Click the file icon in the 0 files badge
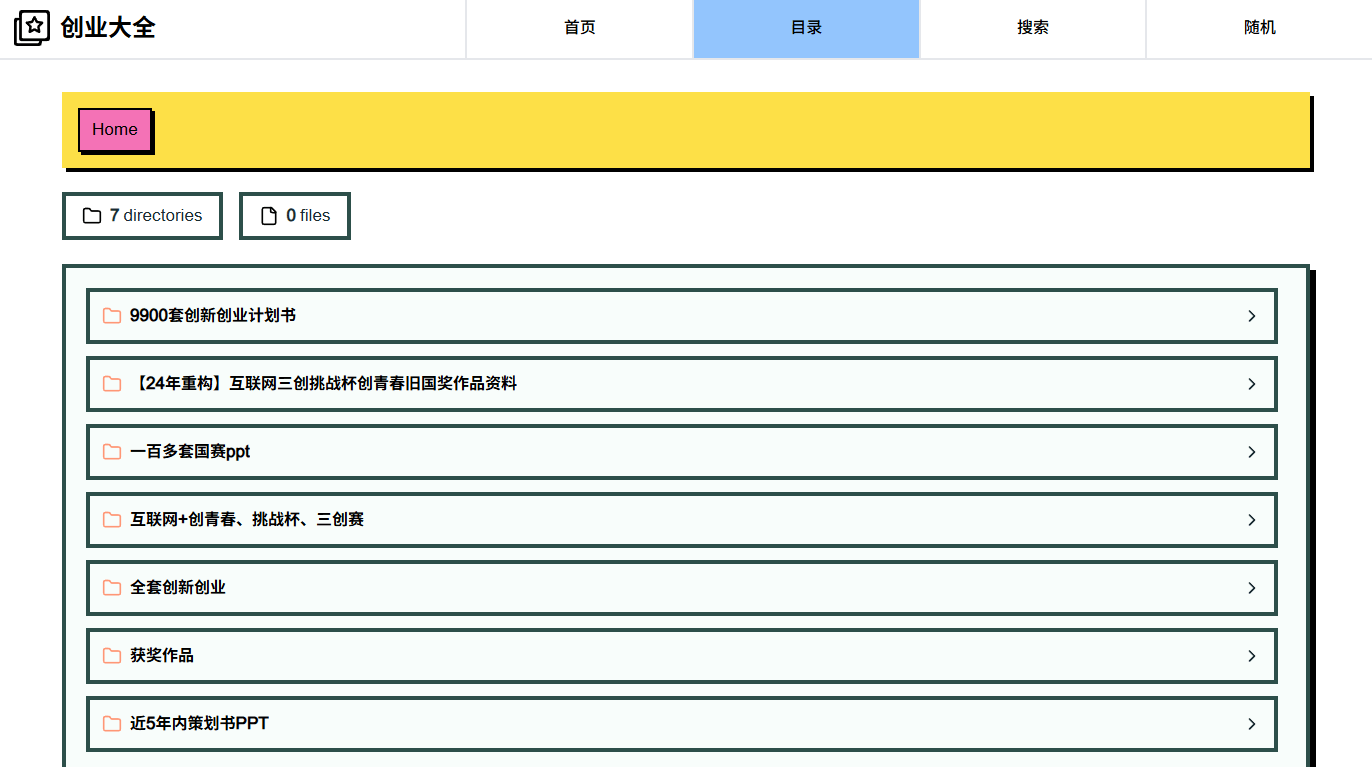 pyautogui.click(x=268, y=215)
